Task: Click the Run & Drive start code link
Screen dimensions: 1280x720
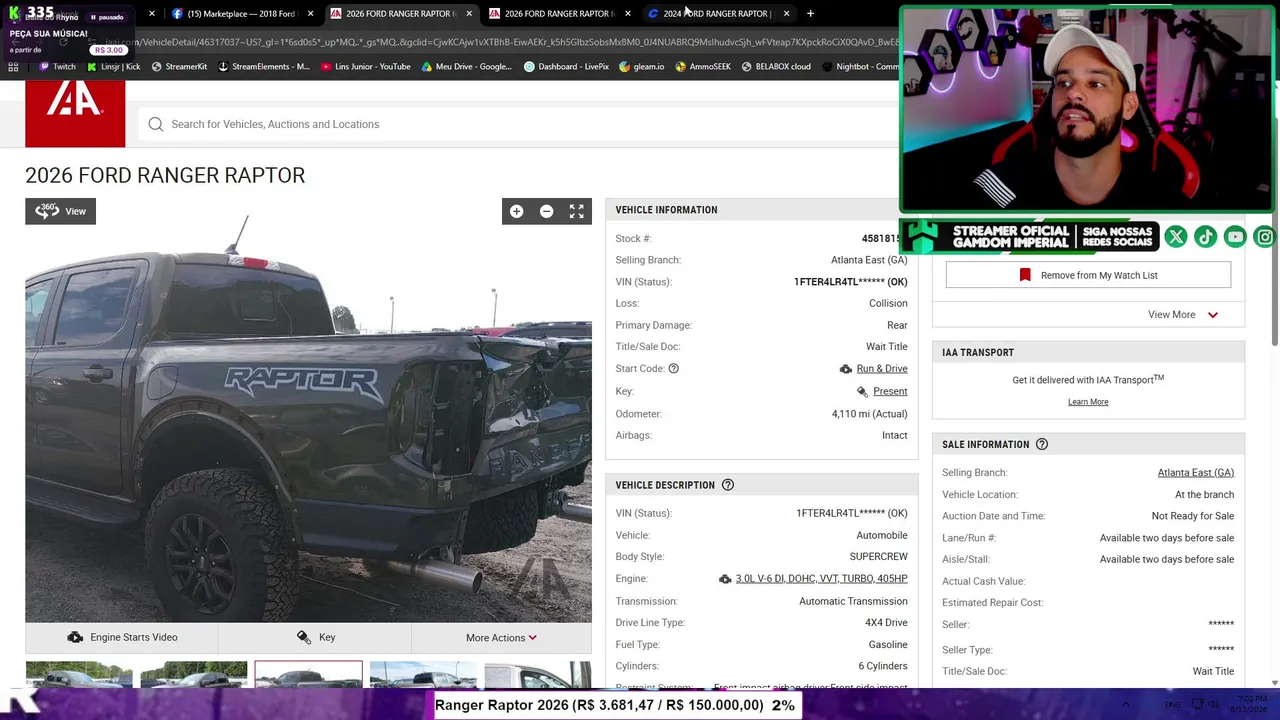Action: click(x=882, y=369)
